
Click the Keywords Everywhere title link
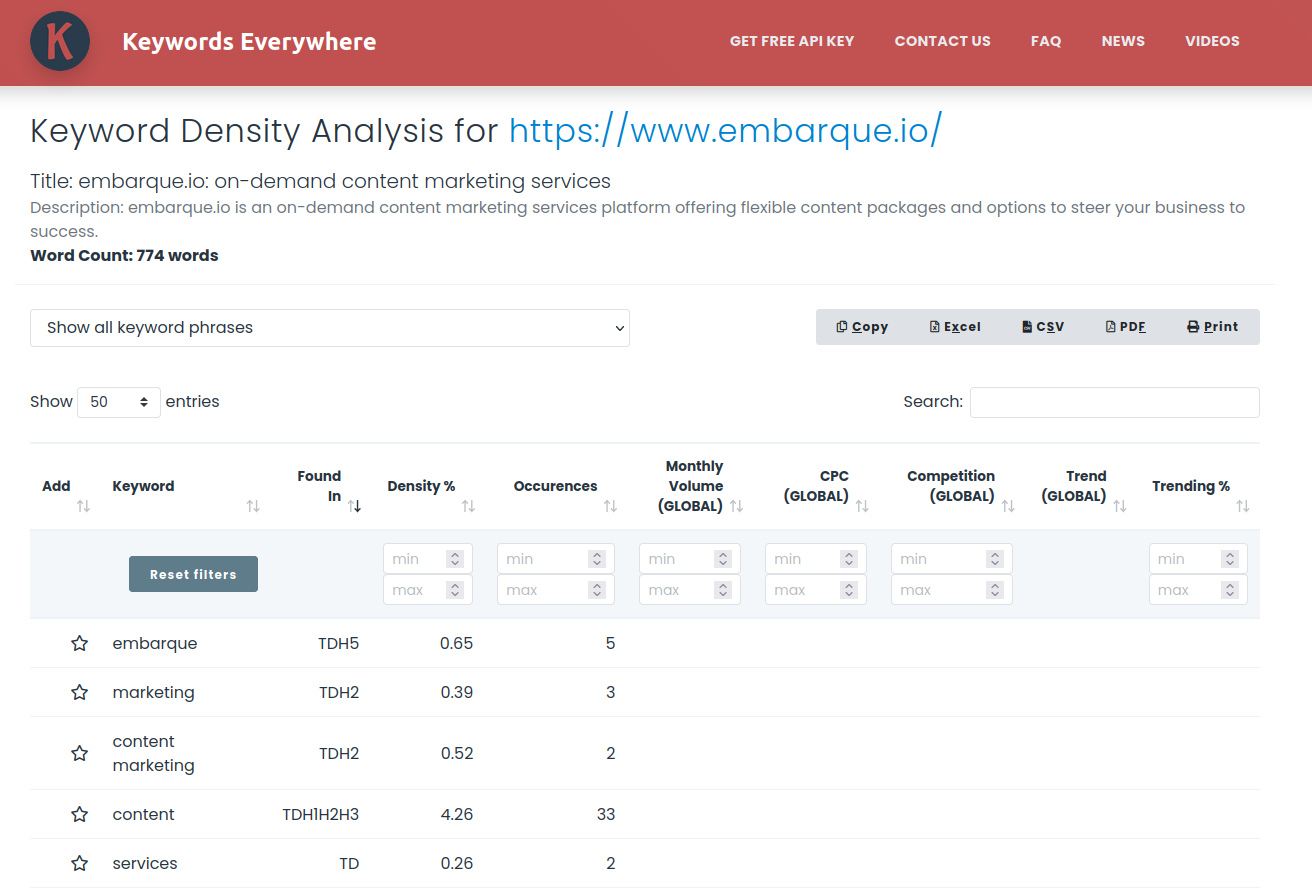249,42
